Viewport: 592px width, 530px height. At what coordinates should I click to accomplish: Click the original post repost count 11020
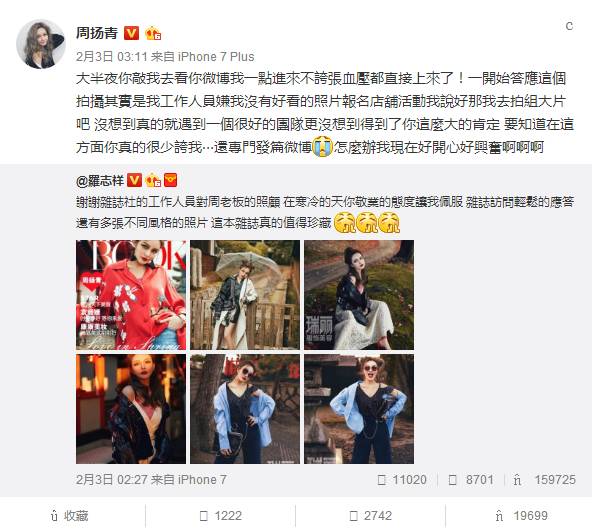click(402, 480)
